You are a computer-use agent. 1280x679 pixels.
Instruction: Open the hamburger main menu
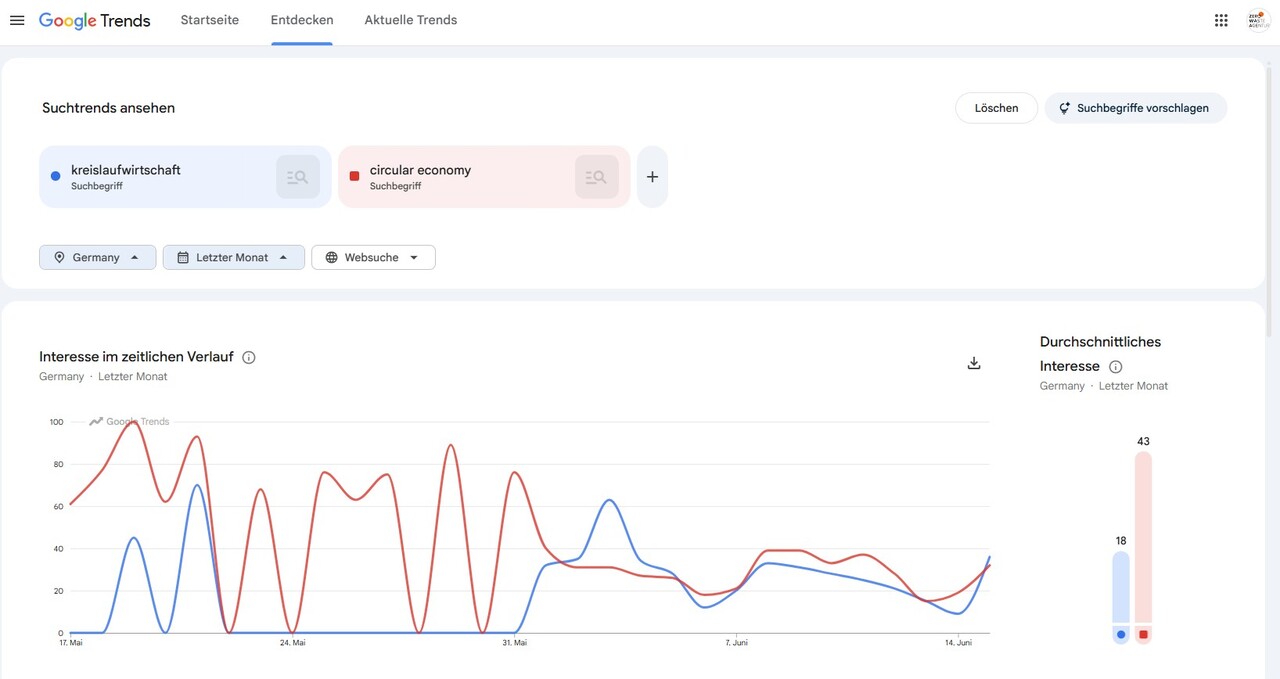[17, 20]
